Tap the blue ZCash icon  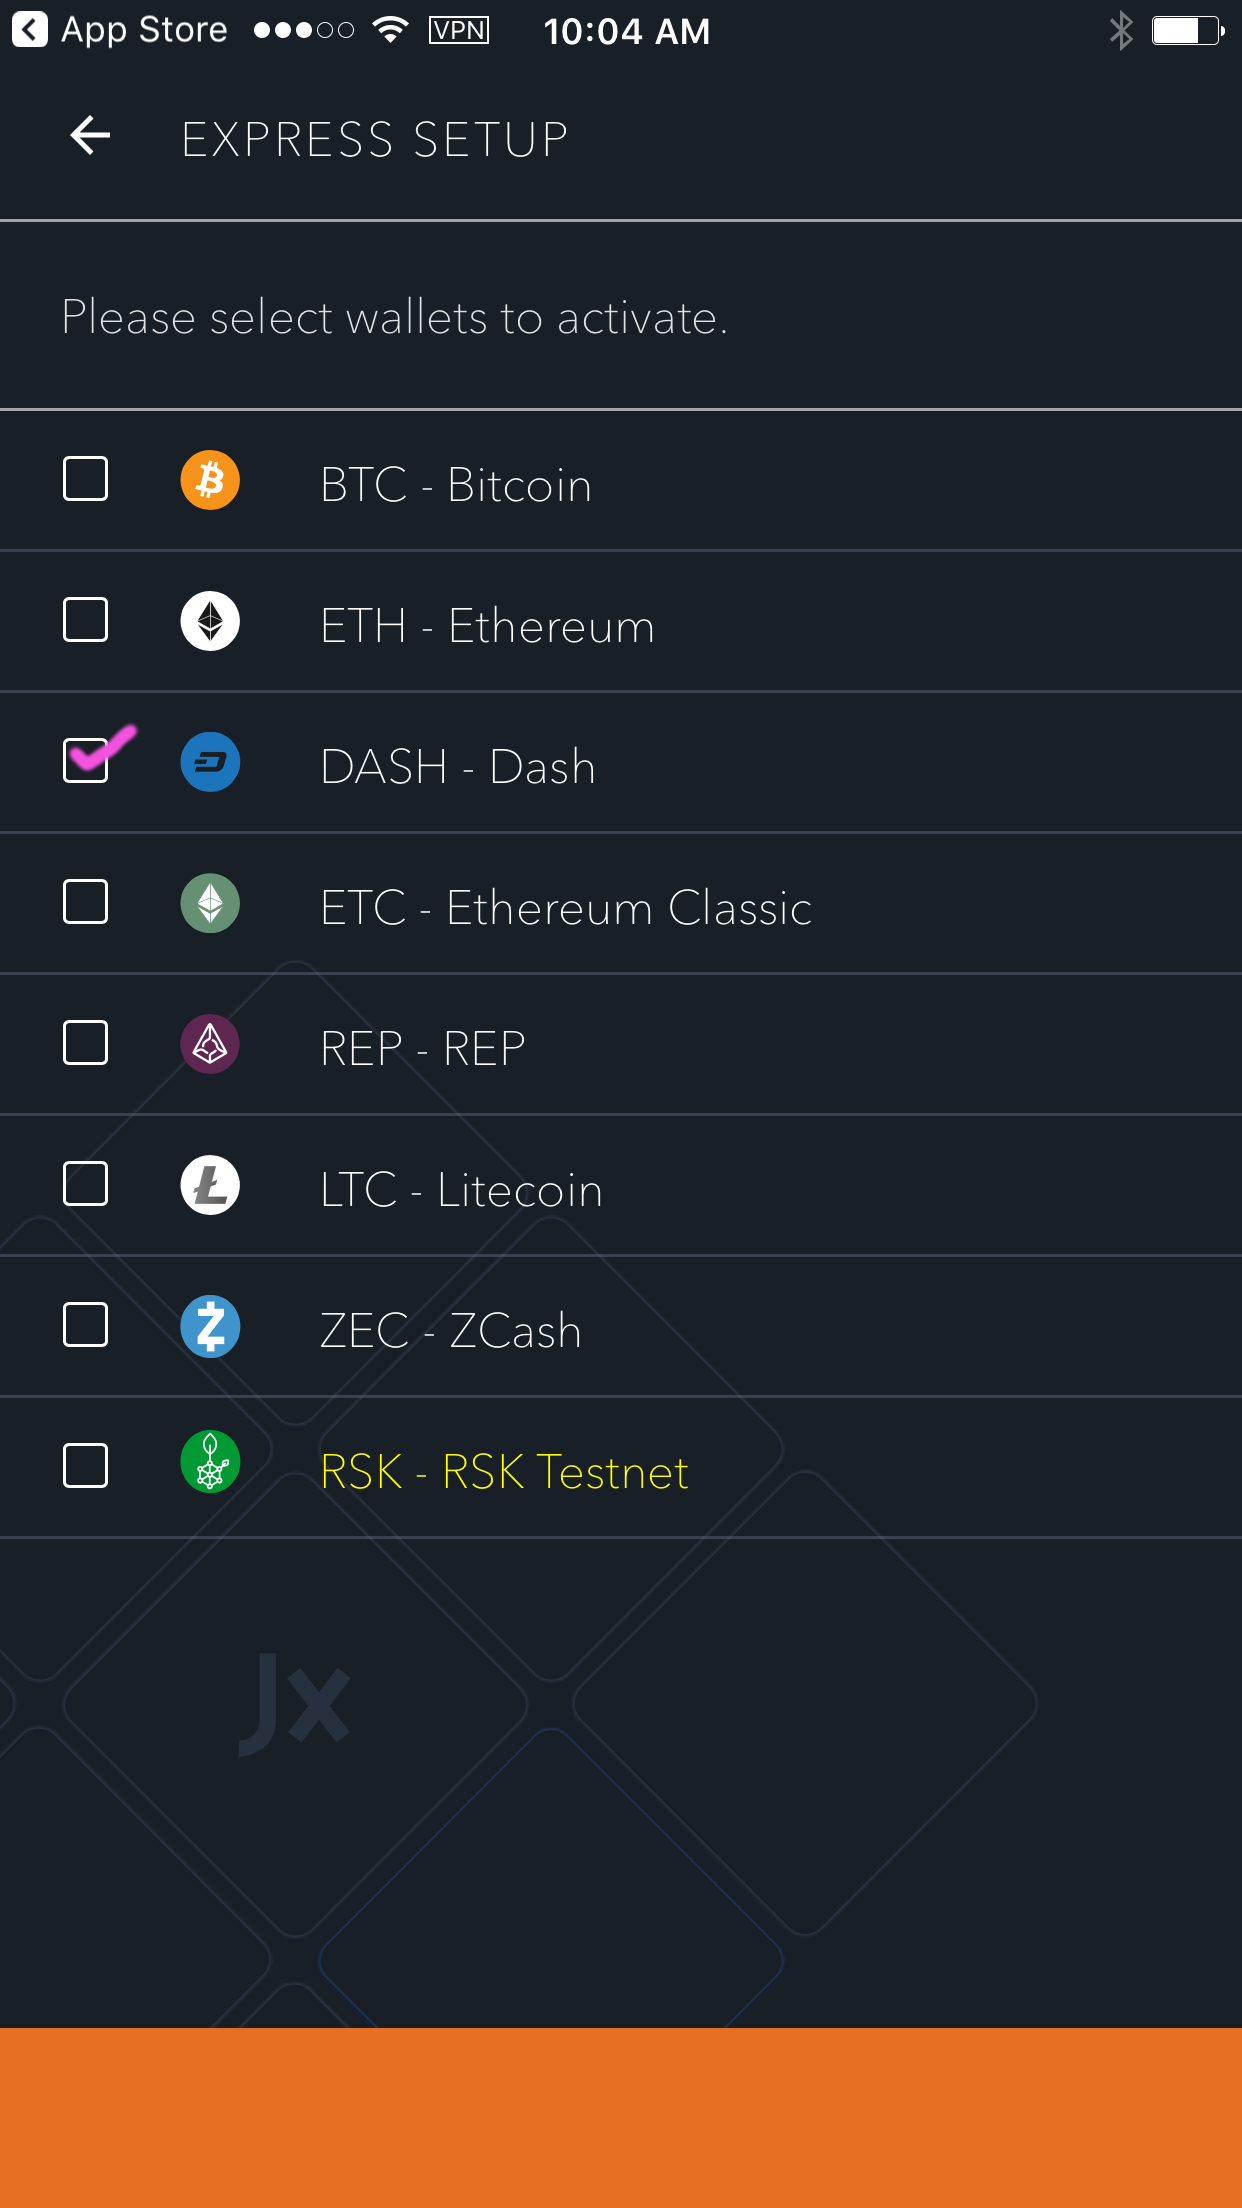(x=210, y=1327)
